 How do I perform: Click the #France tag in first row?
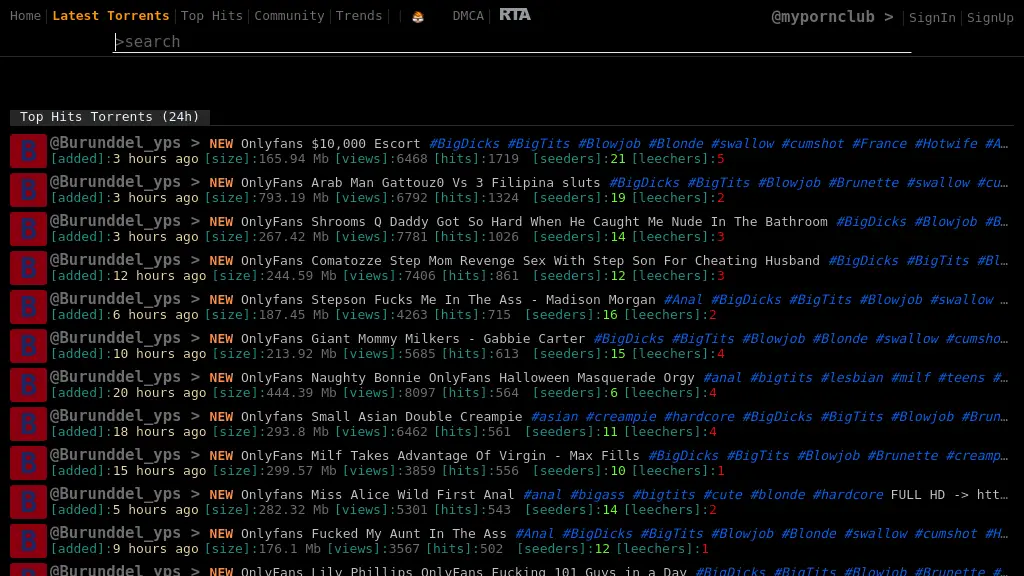879,144
